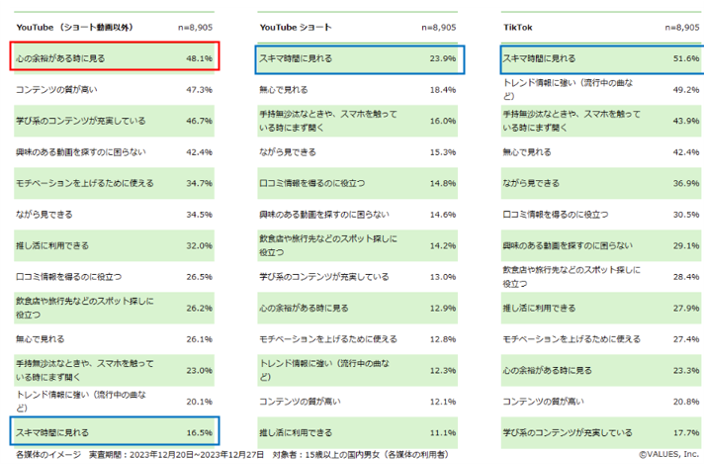
Task: Click the 36.9% value
Action: coord(686,183)
